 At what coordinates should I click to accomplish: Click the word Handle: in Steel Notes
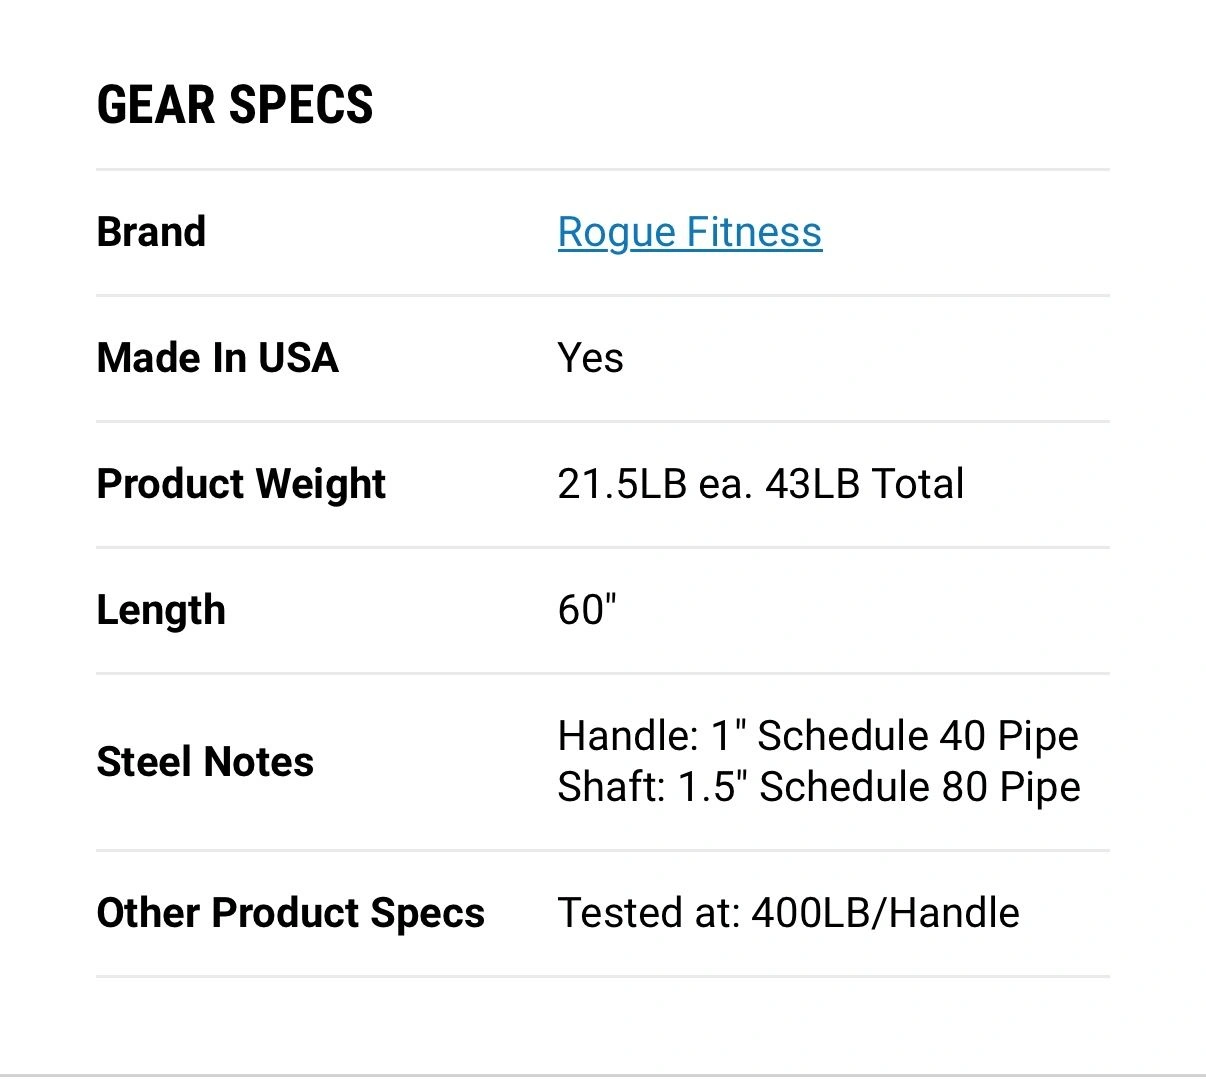pyautogui.click(x=628, y=736)
